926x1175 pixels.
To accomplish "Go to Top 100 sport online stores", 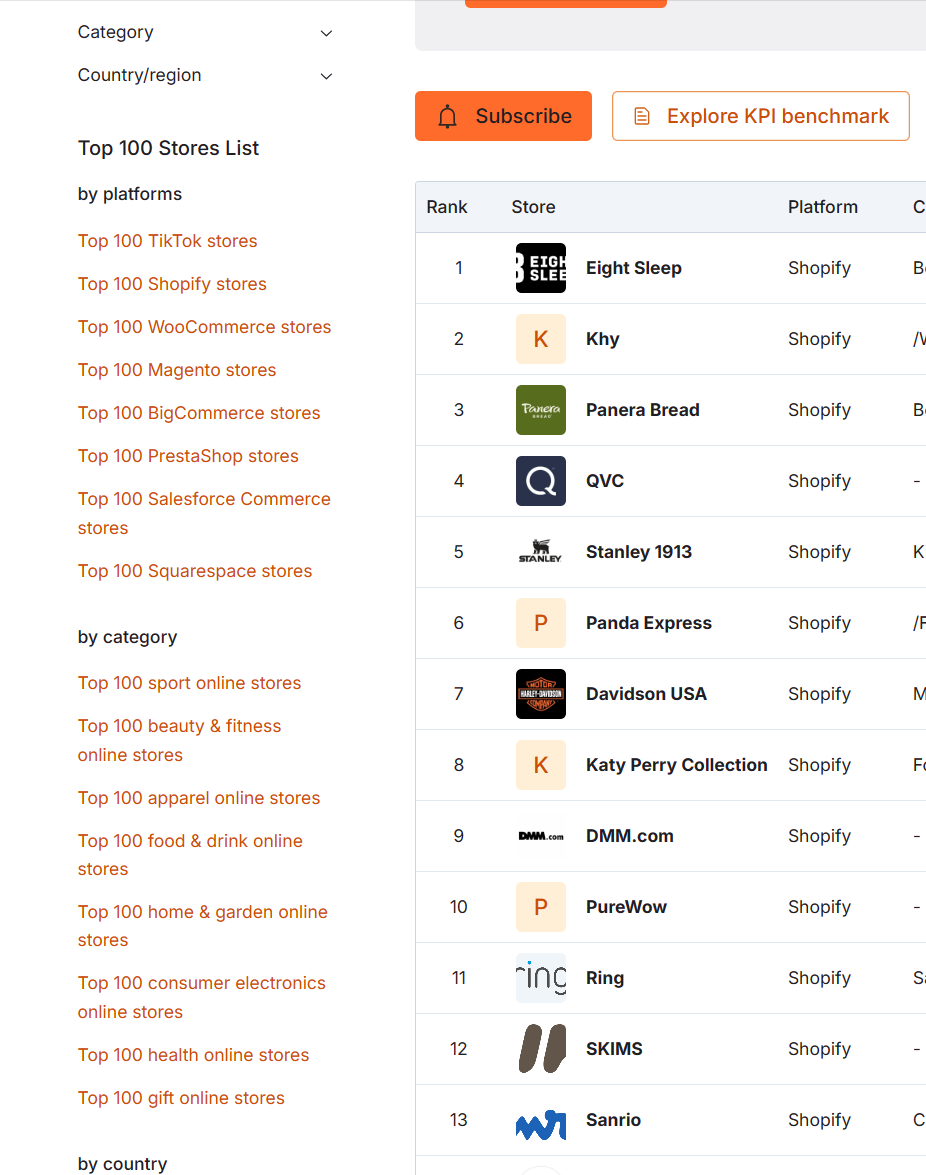I will pos(189,683).
